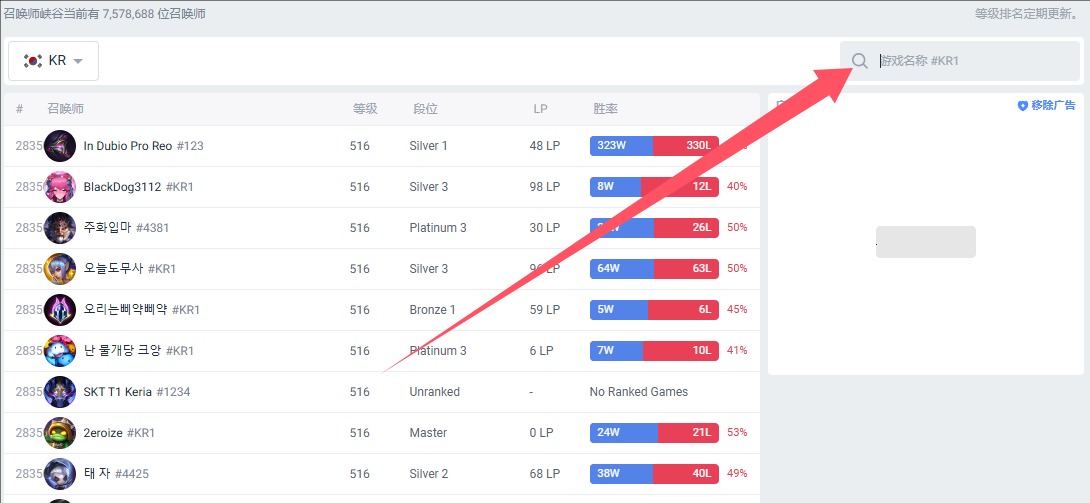Click the LP column header
This screenshot has width=1090, height=503.
tap(540, 109)
